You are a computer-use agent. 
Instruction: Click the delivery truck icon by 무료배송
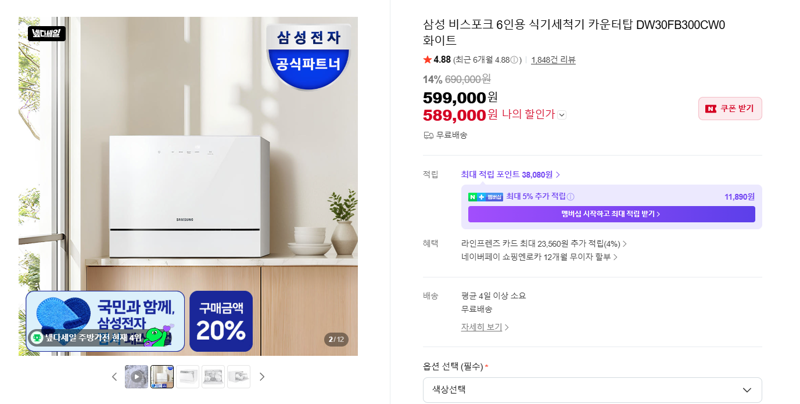[428, 135]
